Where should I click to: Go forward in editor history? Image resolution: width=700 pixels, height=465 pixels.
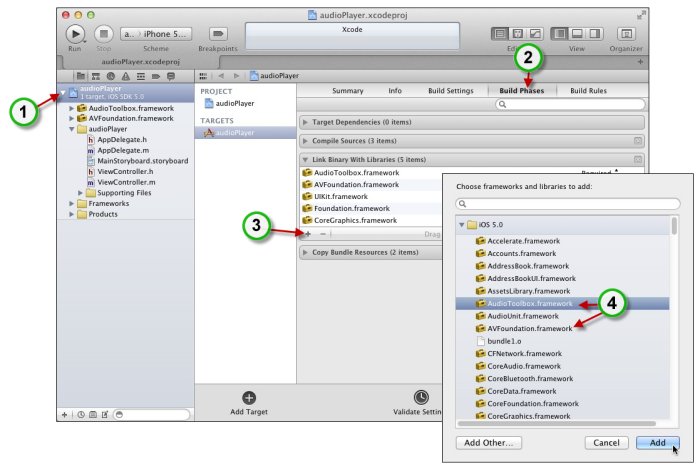click(x=237, y=76)
